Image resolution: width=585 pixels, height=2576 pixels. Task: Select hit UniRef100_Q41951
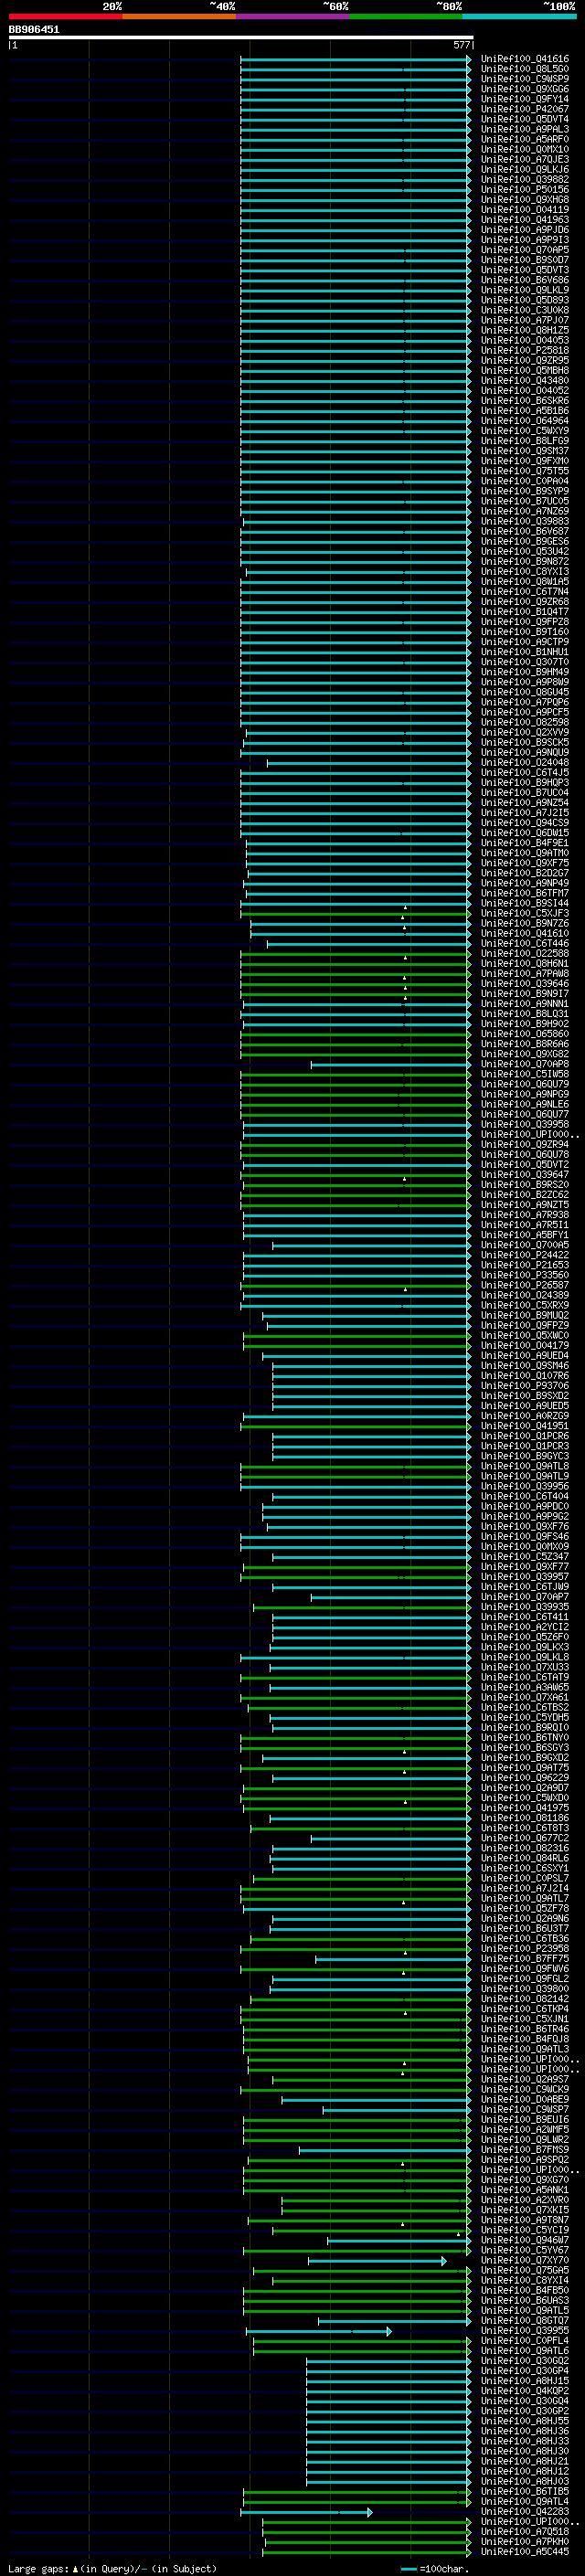tap(525, 1427)
